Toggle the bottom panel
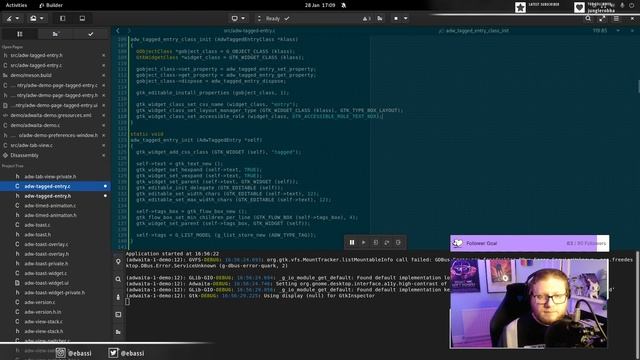Viewport: 640px width, 360px height. (82, 18)
